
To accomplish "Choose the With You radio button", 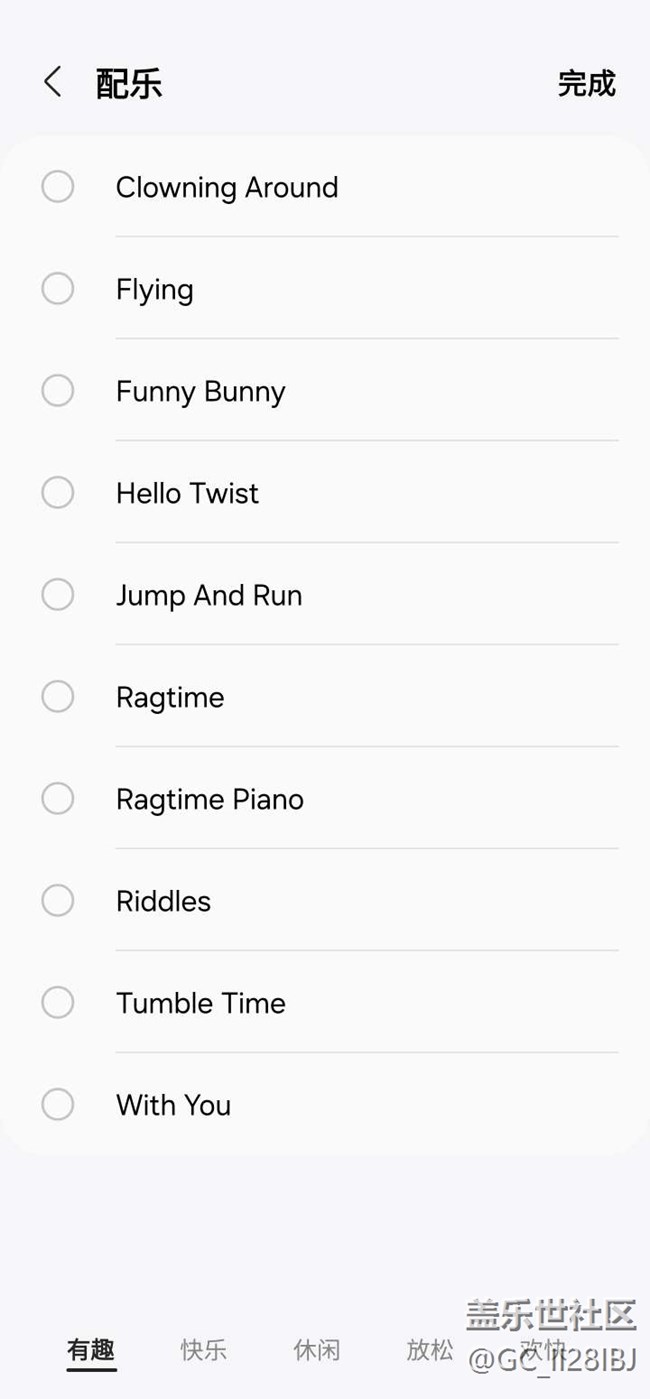I will [x=58, y=1105].
